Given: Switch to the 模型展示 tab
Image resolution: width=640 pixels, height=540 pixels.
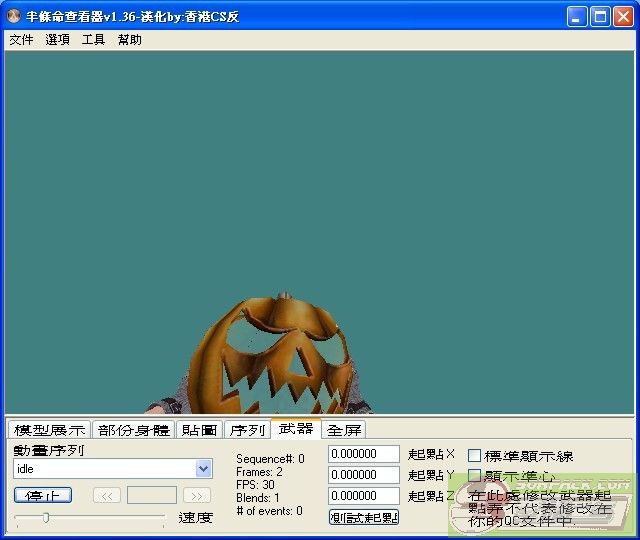Looking at the screenshot, I should coord(48,430).
